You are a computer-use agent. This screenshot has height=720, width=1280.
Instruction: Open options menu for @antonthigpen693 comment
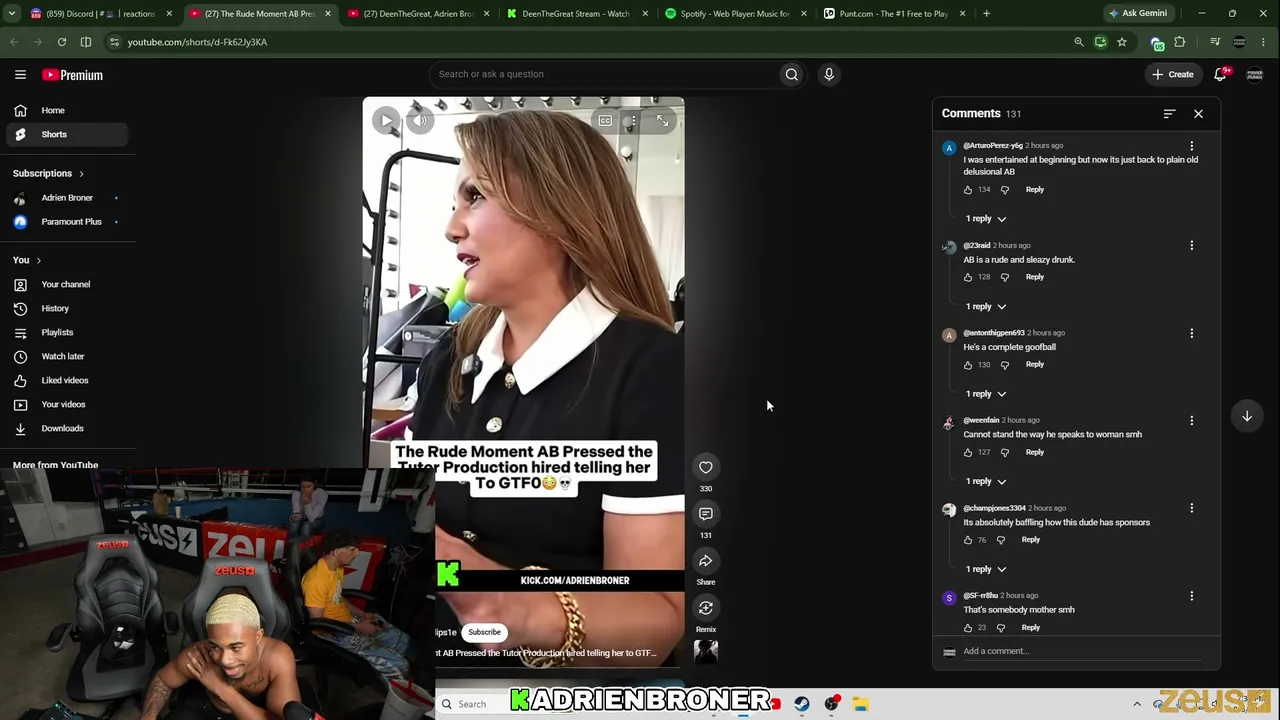pyautogui.click(x=1191, y=333)
